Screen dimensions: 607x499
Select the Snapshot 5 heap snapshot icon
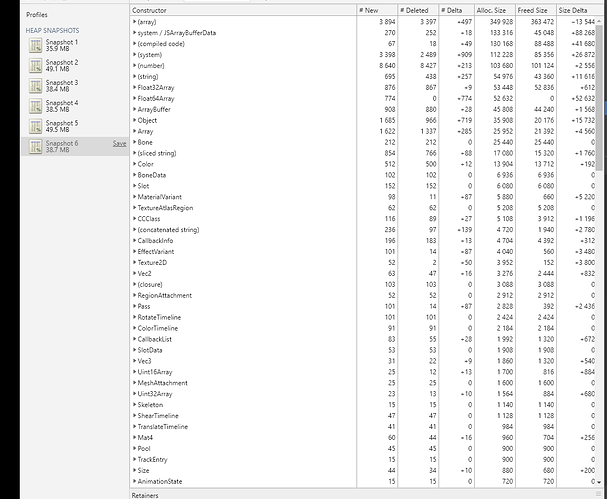point(35,126)
